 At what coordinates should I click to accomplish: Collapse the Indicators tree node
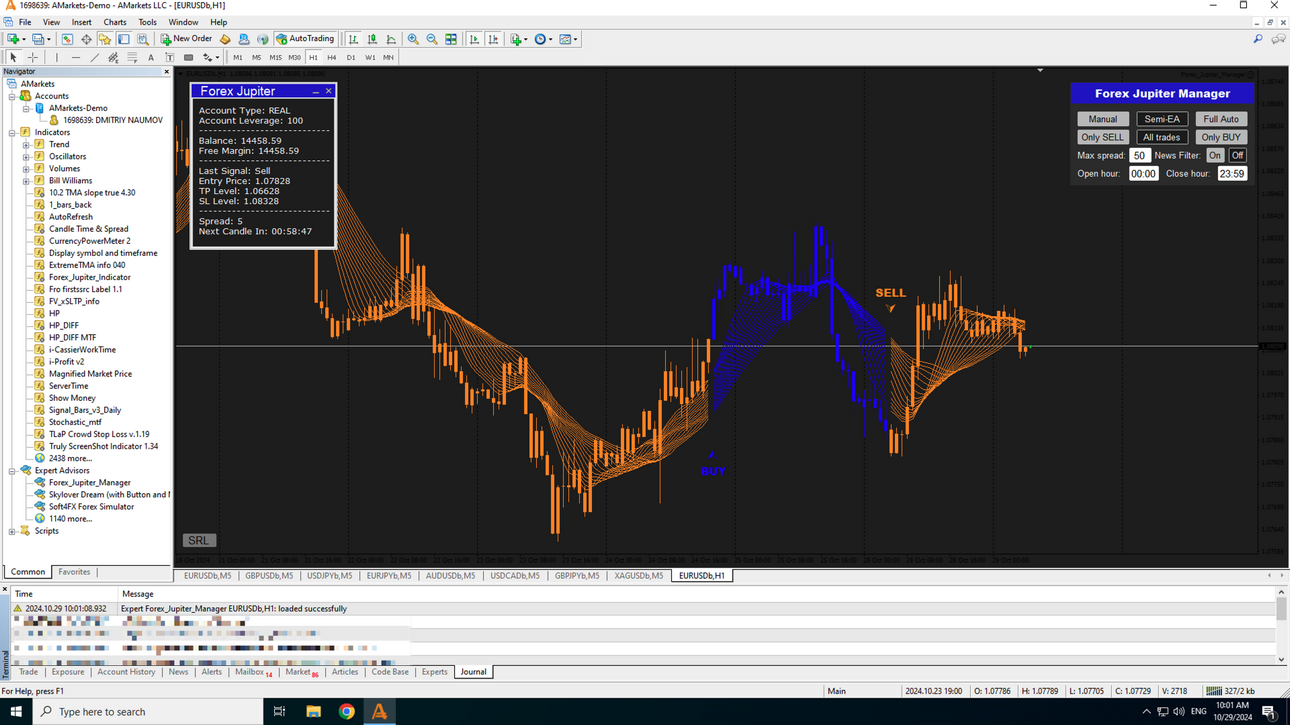click(12, 132)
